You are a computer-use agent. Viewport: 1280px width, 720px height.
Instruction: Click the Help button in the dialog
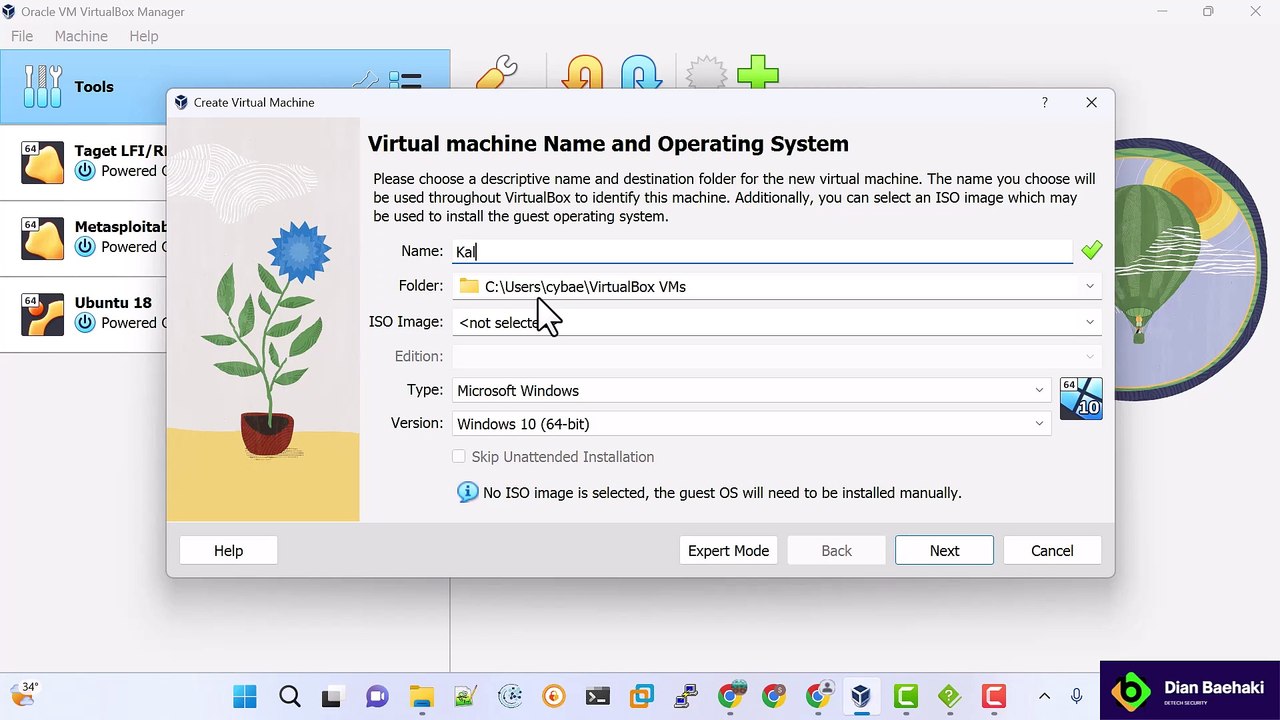point(228,550)
